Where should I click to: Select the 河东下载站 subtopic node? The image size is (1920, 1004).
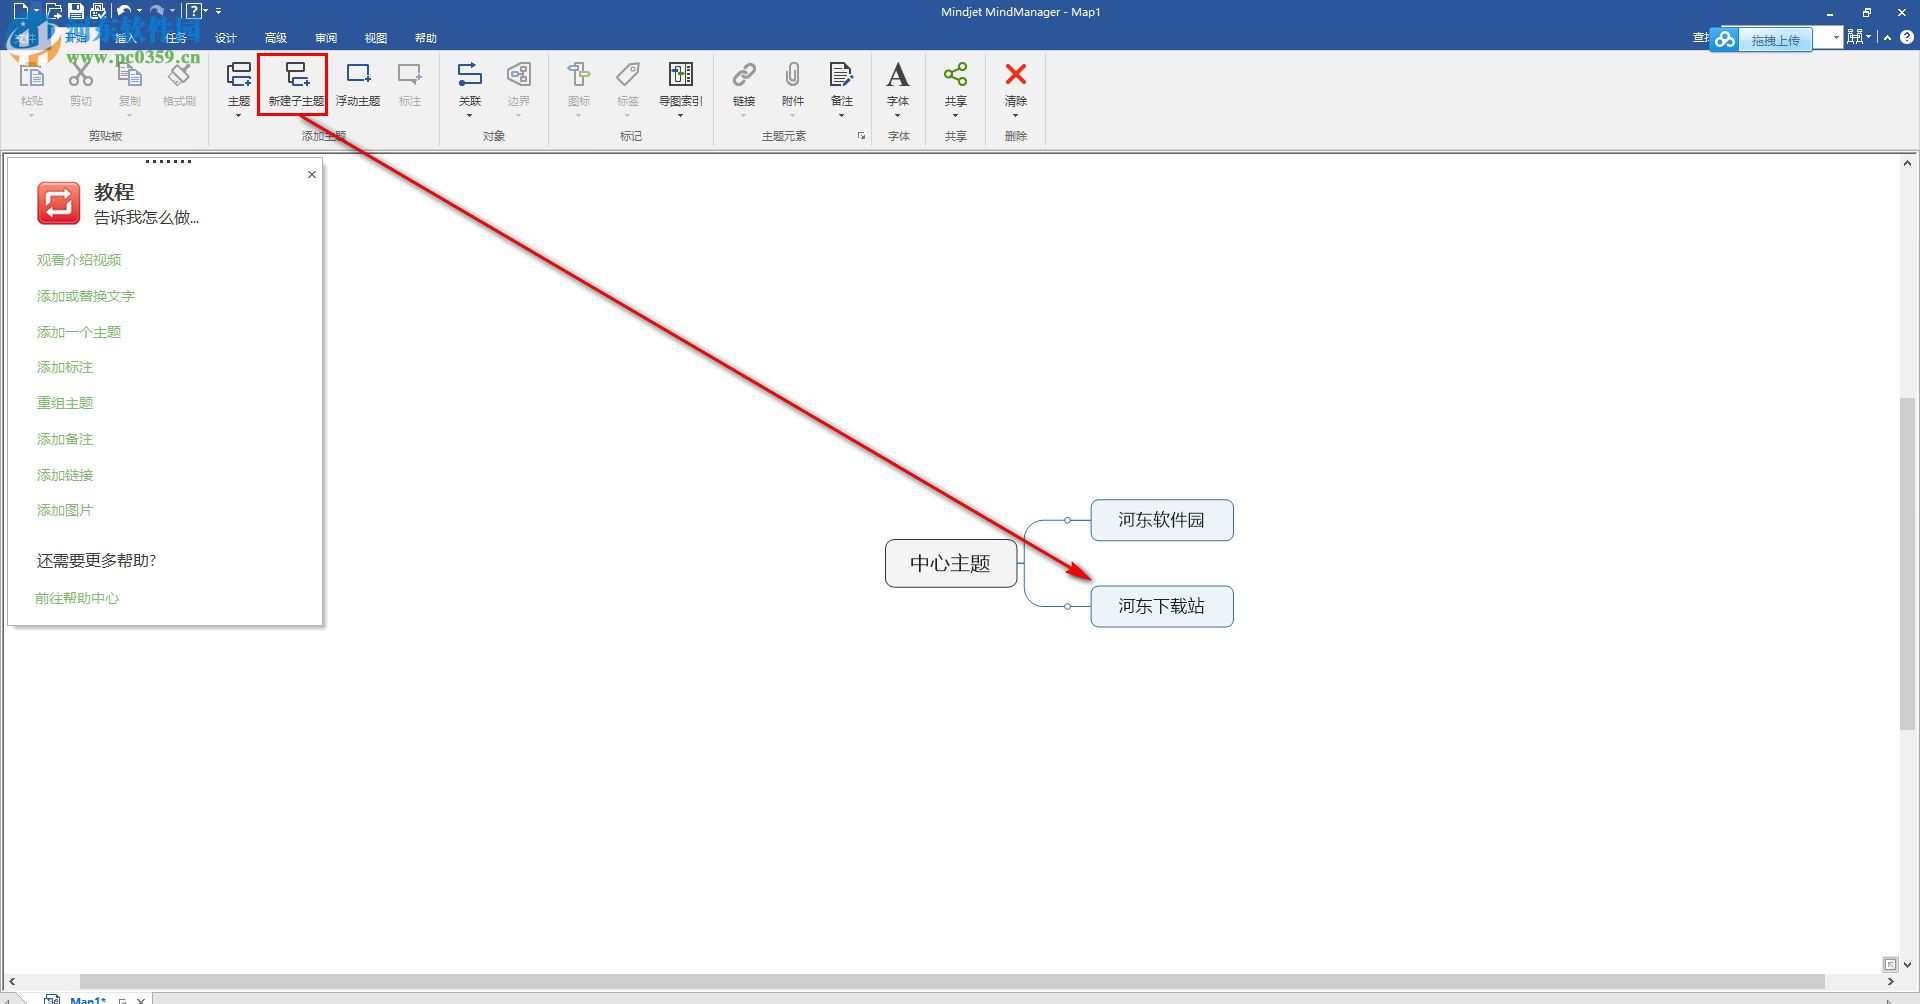pos(1162,606)
